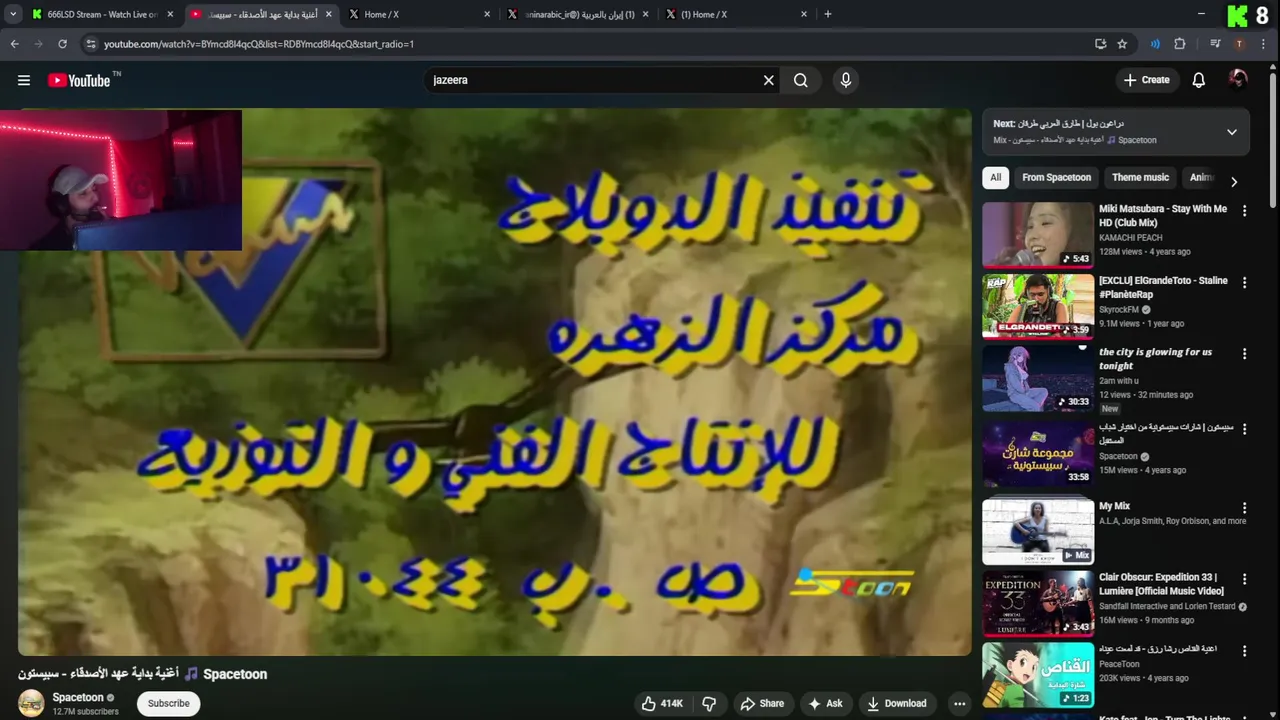Go back in browser history
This screenshot has width=1280, height=720.
click(14, 44)
